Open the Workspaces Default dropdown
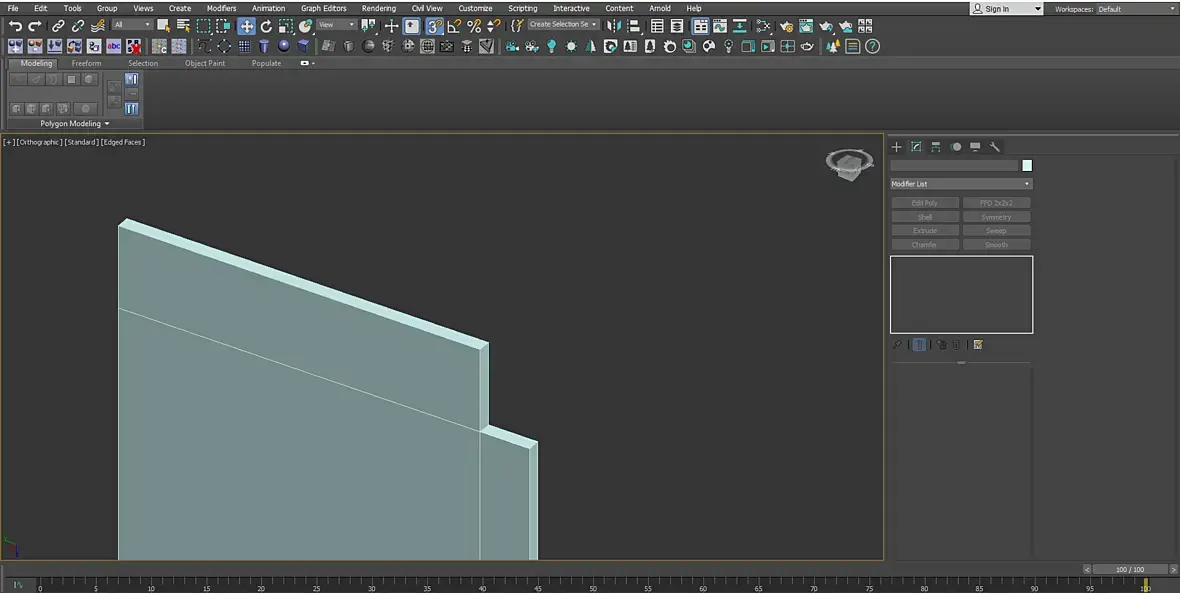 [1135, 9]
